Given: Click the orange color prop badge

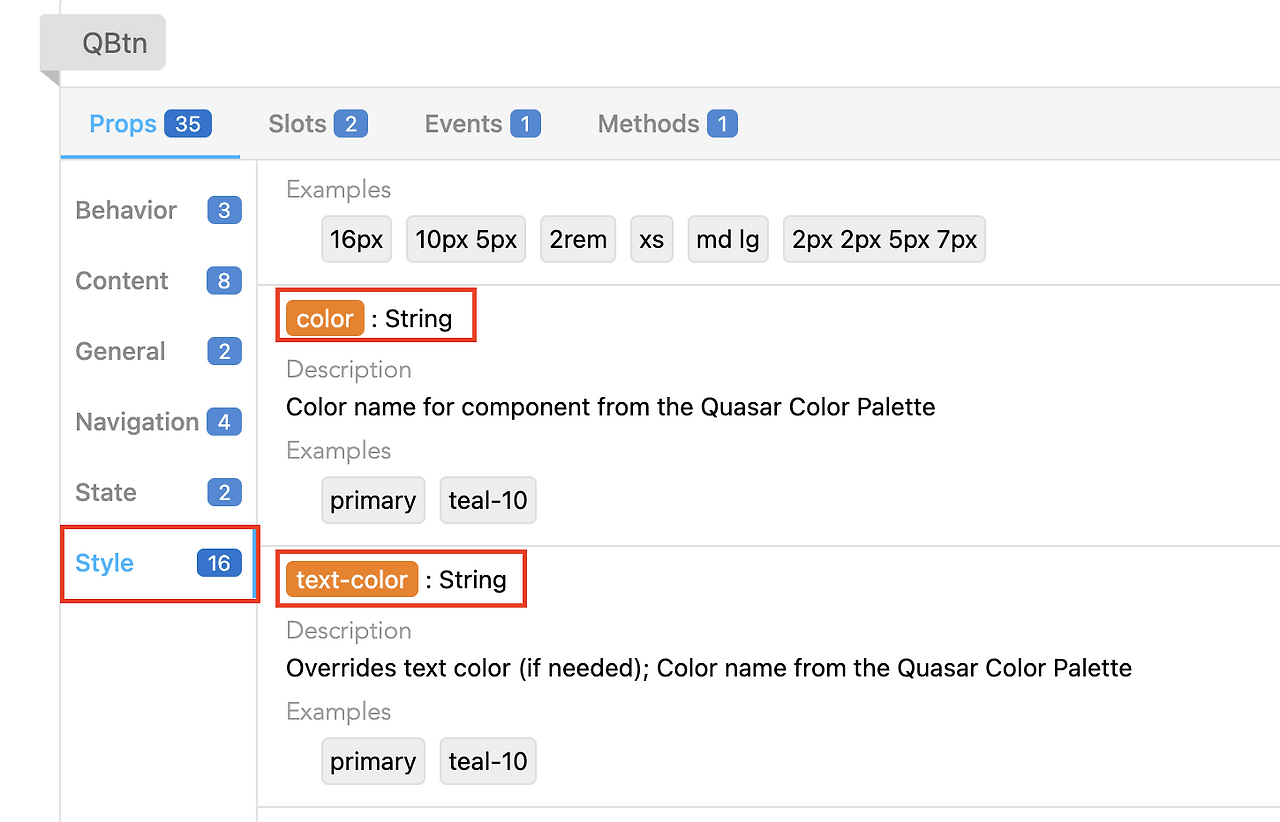Looking at the screenshot, I should coord(325,319).
